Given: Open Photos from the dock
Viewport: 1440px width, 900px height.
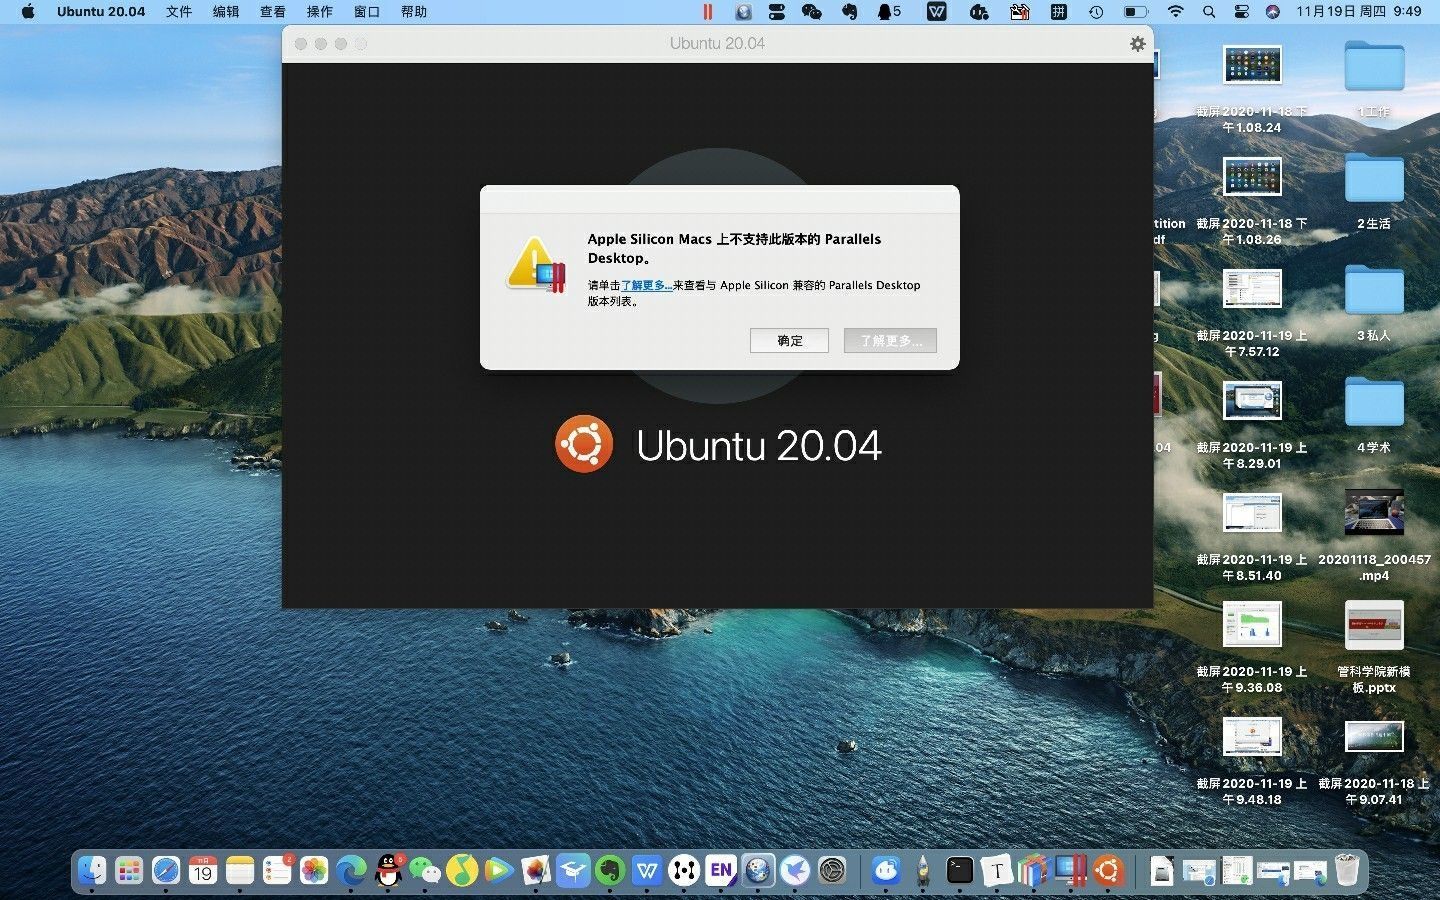Looking at the screenshot, I should click(x=314, y=871).
